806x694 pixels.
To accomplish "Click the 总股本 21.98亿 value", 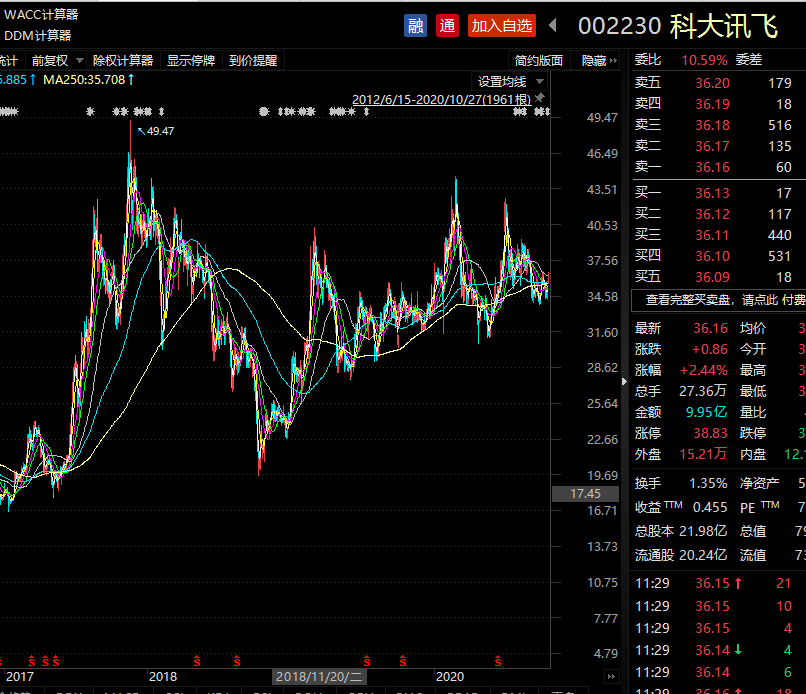I will [x=703, y=531].
